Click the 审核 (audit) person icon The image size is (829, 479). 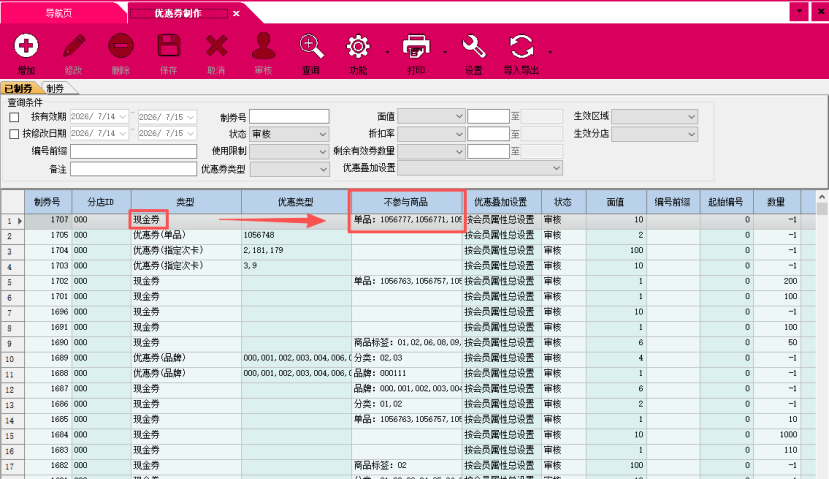click(263, 46)
